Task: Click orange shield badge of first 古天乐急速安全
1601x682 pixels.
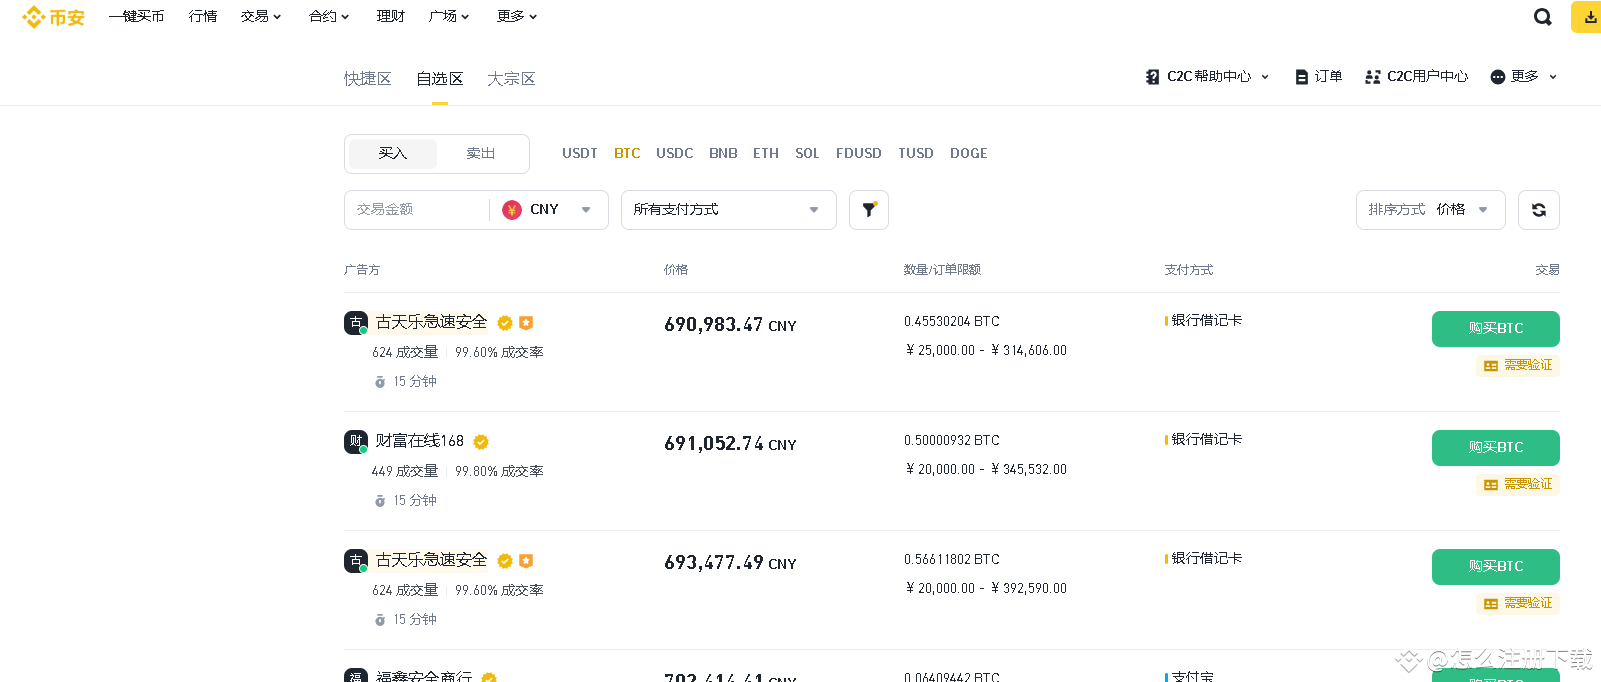Action: coord(526,323)
